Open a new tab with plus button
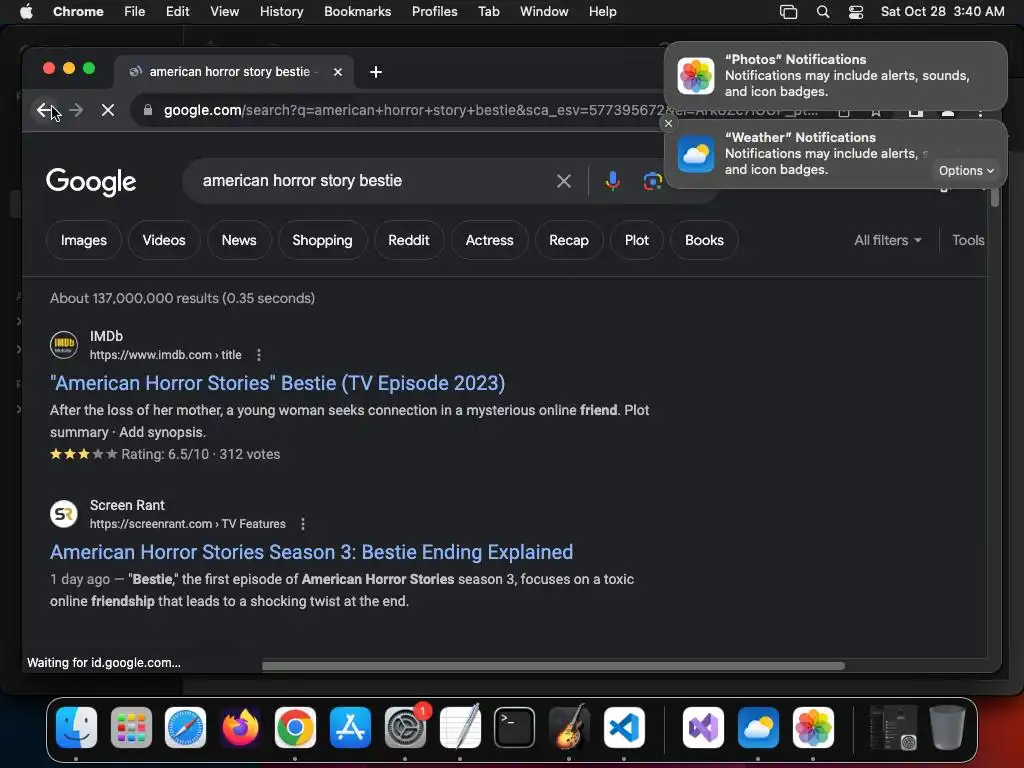The image size is (1024, 768). point(376,72)
